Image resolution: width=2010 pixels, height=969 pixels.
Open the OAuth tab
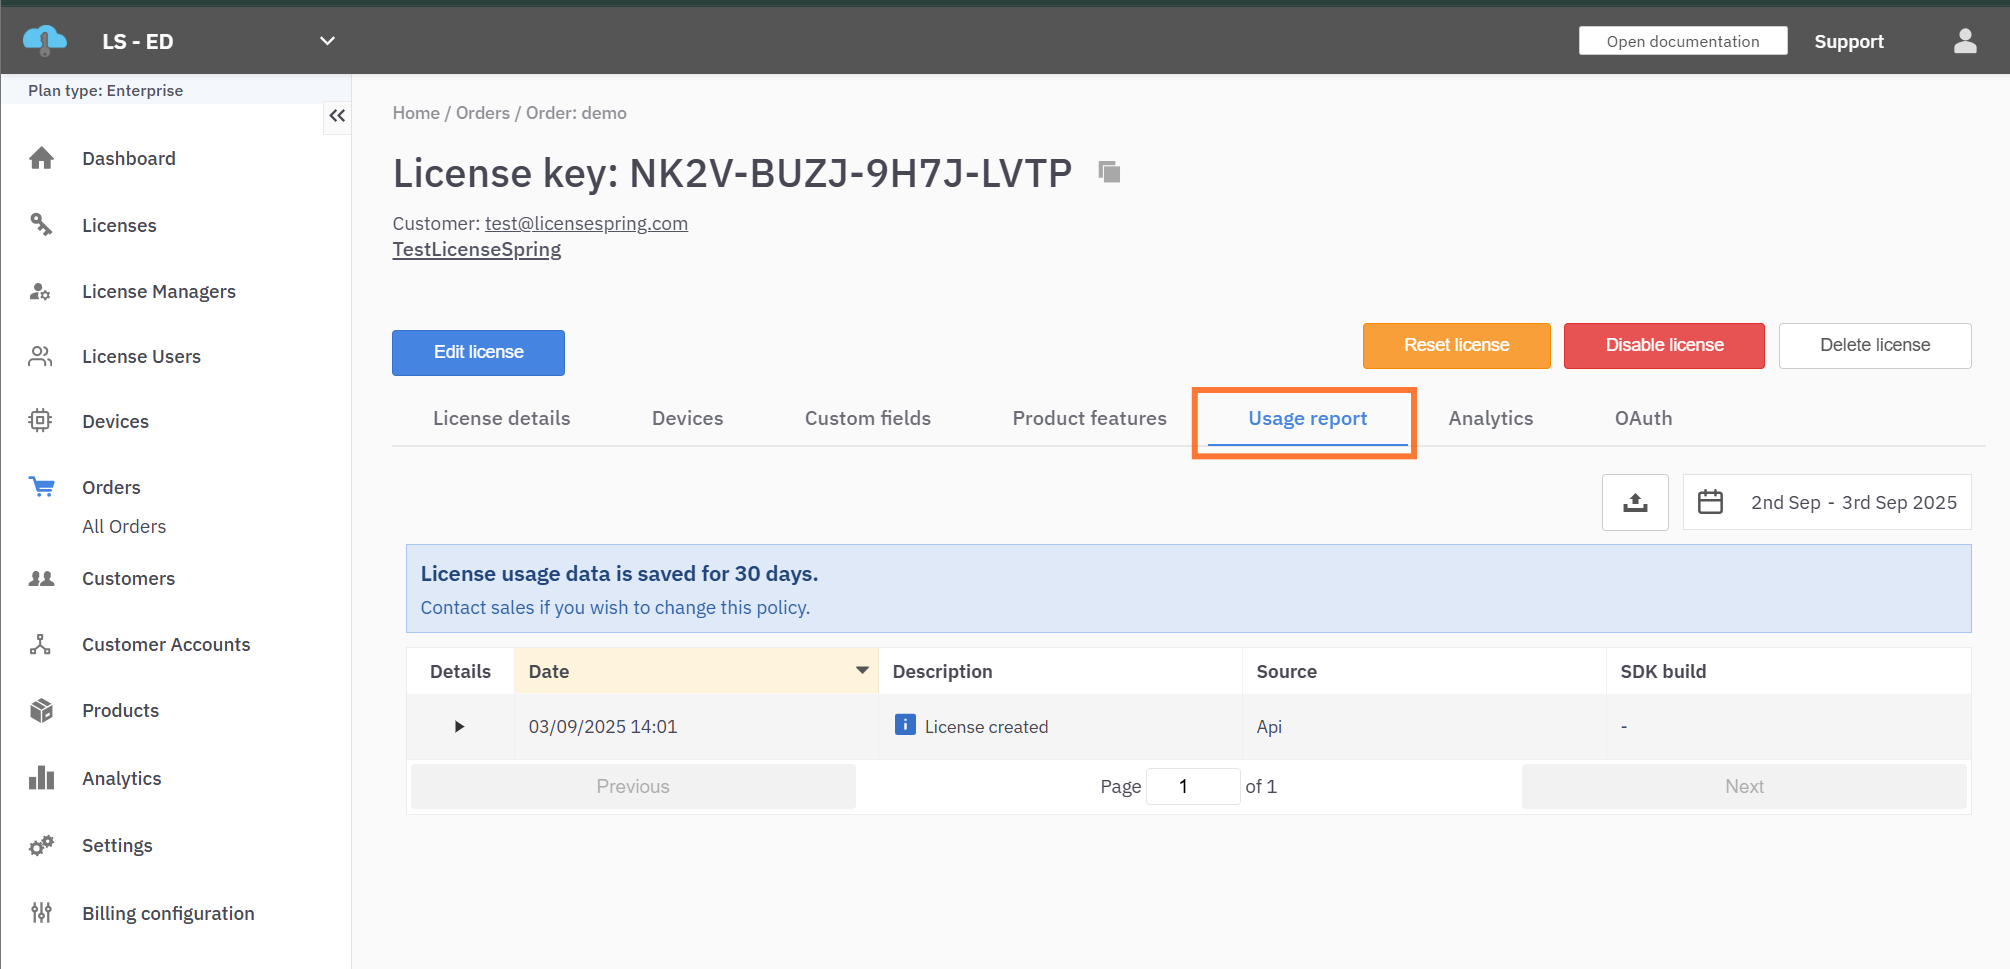click(x=1643, y=418)
